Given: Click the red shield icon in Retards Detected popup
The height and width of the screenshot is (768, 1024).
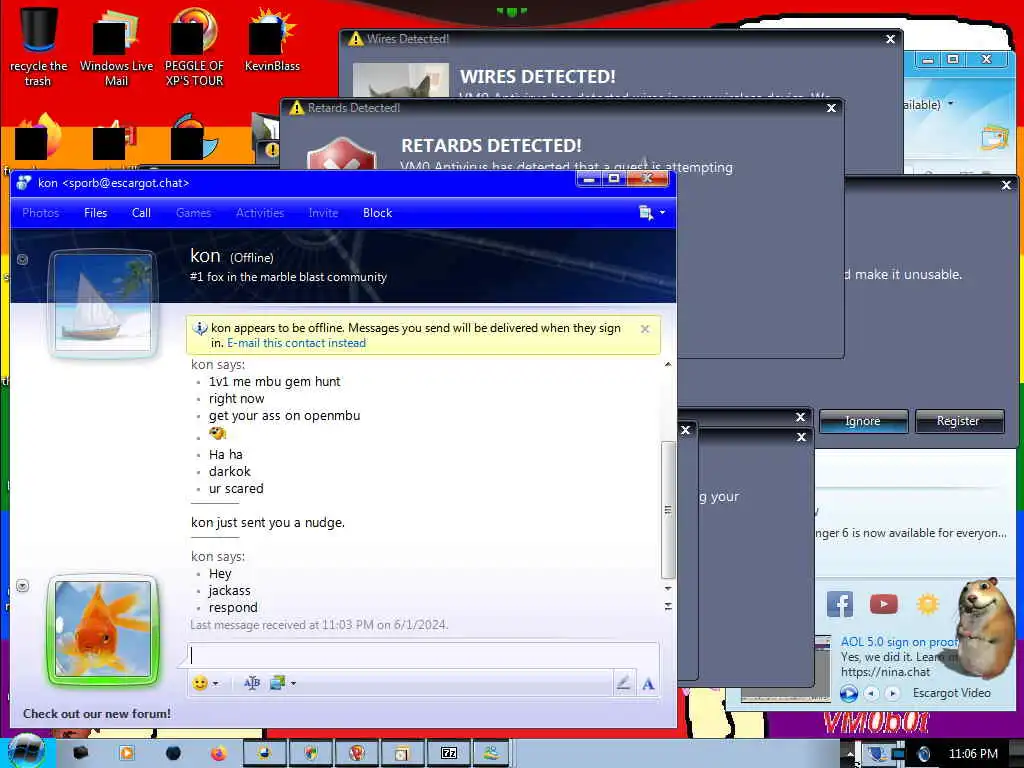Looking at the screenshot, I should point(342,155).
